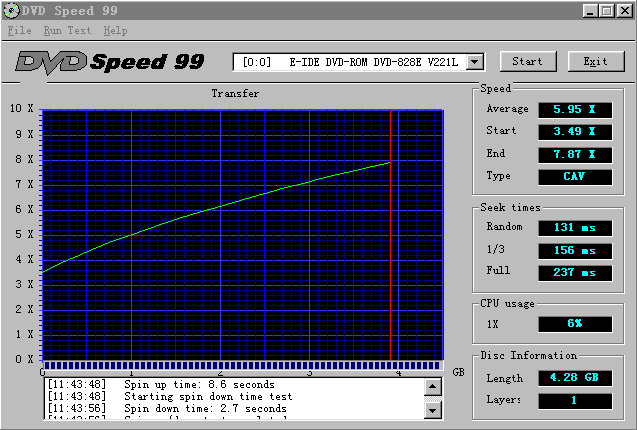This screenshot has height=430, width=637.
Task: Click the 5 X axis label
Action: coord(24,234)
